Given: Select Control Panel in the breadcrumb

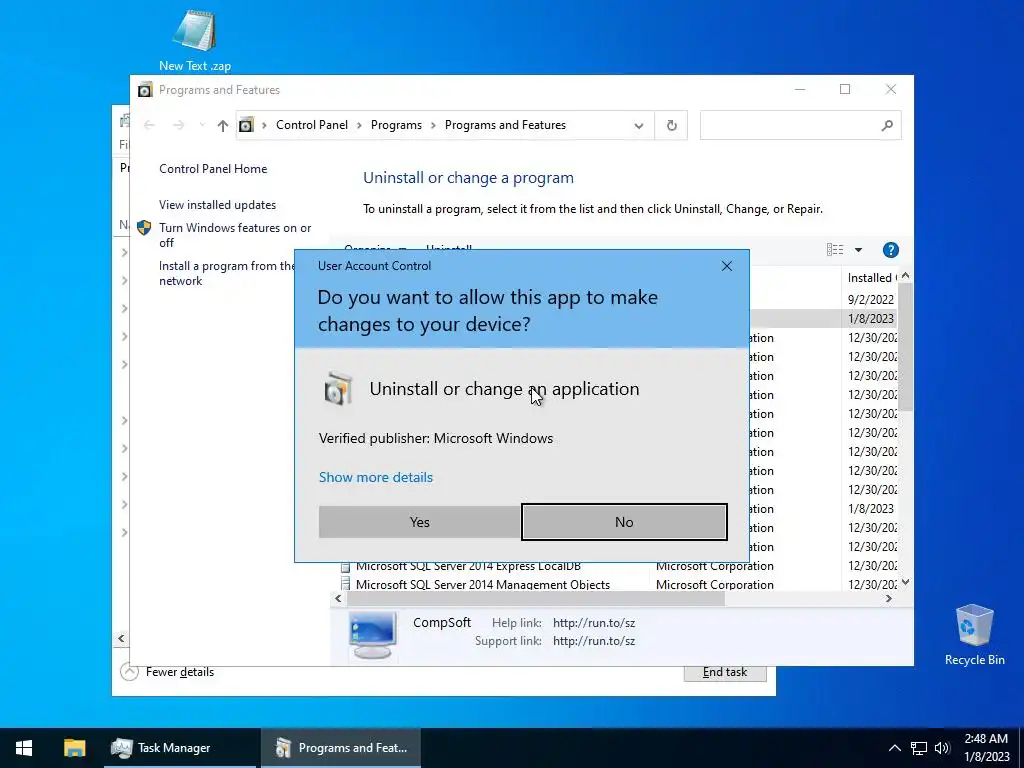Looking at the screenshot, I should (312, 125).
